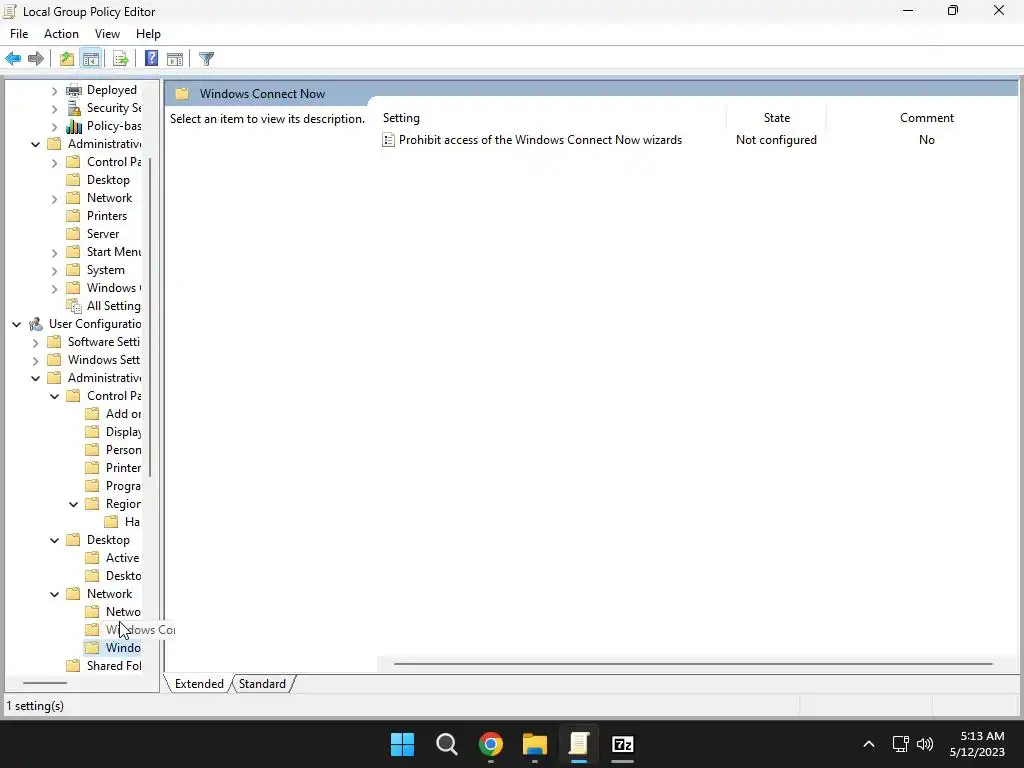This screenshot has width=1024, height=768.
Task: Toggle Show/Hide Action Pane icon
Action: [175, 59]
